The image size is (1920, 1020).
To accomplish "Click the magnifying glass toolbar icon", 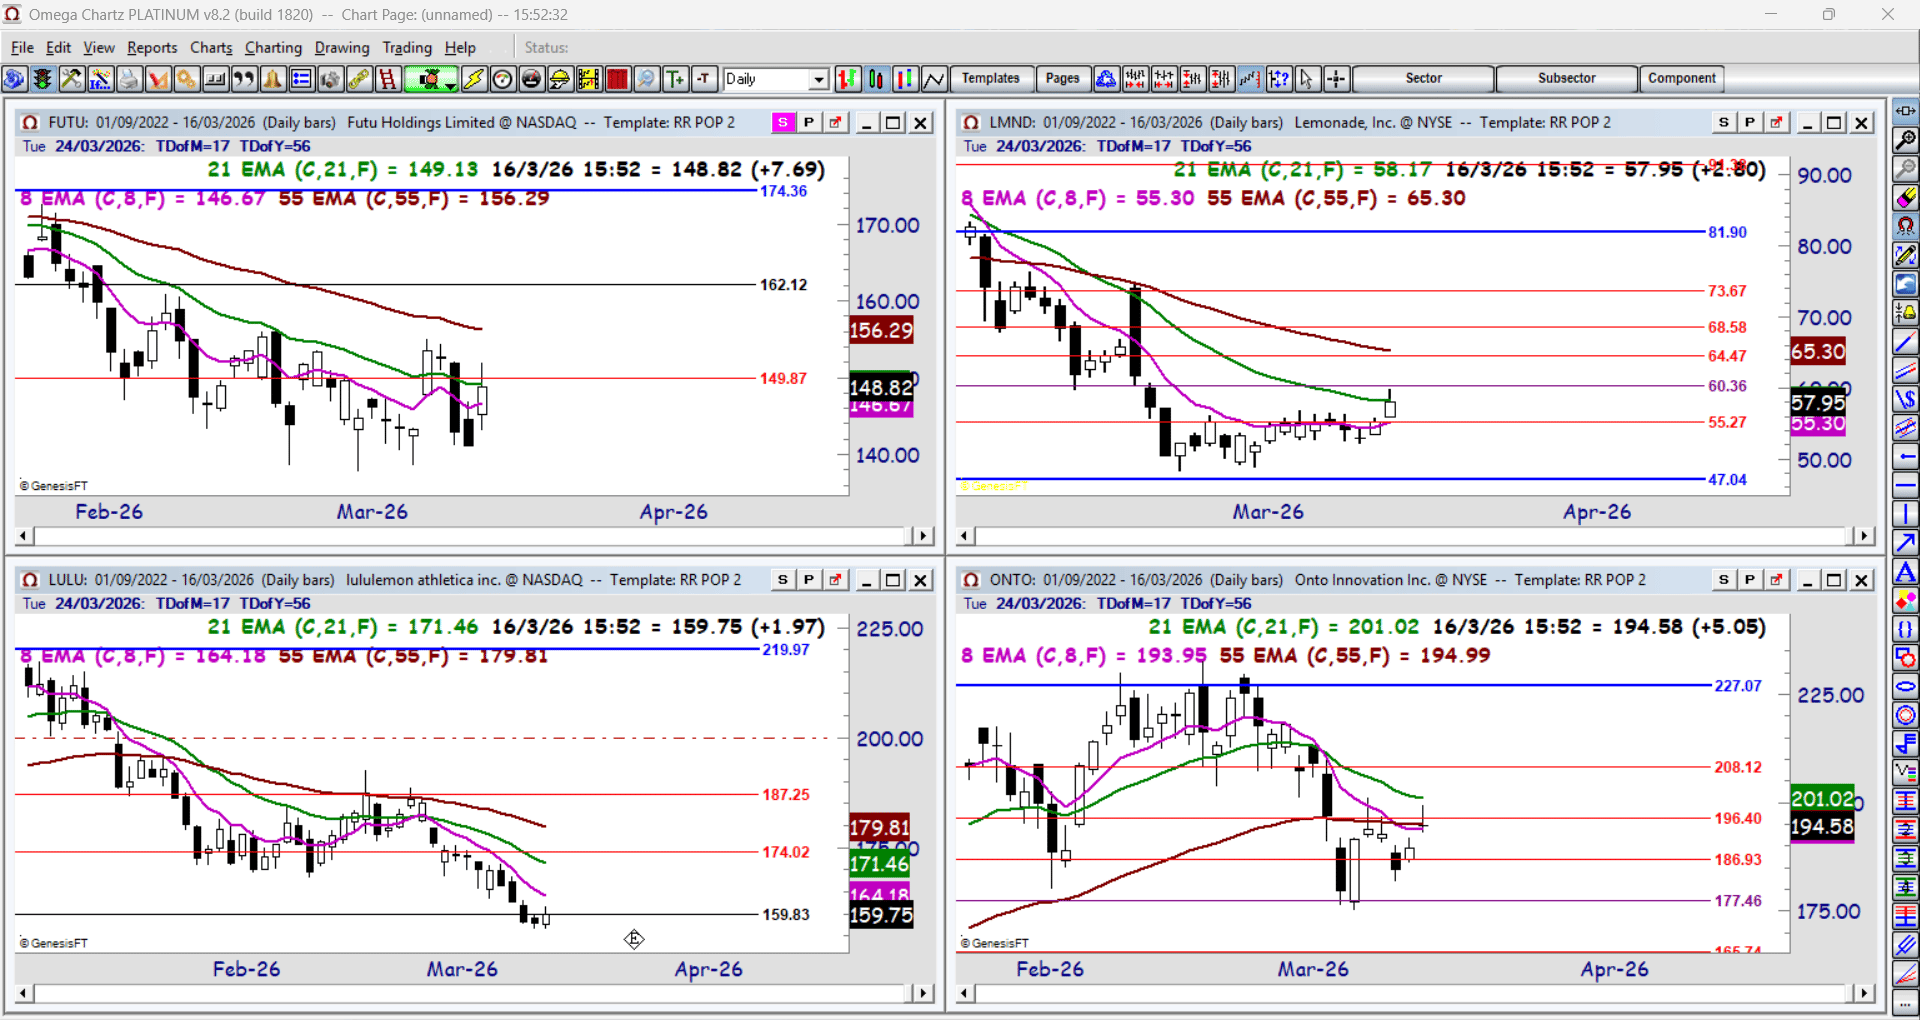I will [x=647, y=79].
